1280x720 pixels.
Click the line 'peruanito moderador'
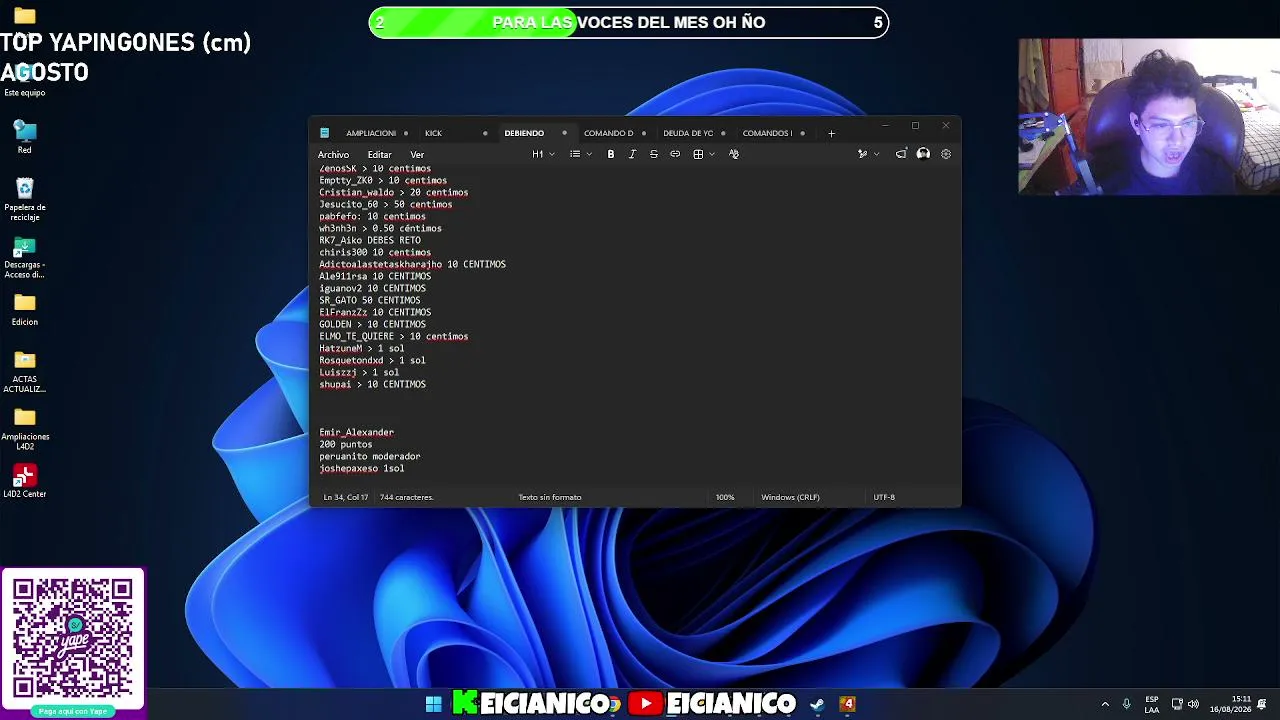coord(370,456)
